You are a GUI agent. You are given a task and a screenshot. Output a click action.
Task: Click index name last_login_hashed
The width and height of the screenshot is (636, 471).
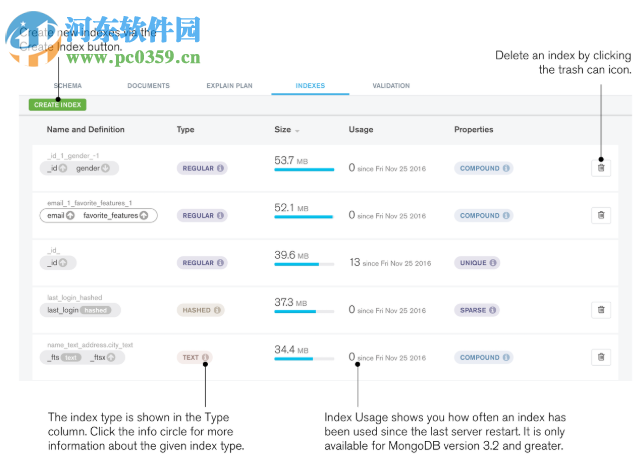[75, 297]
